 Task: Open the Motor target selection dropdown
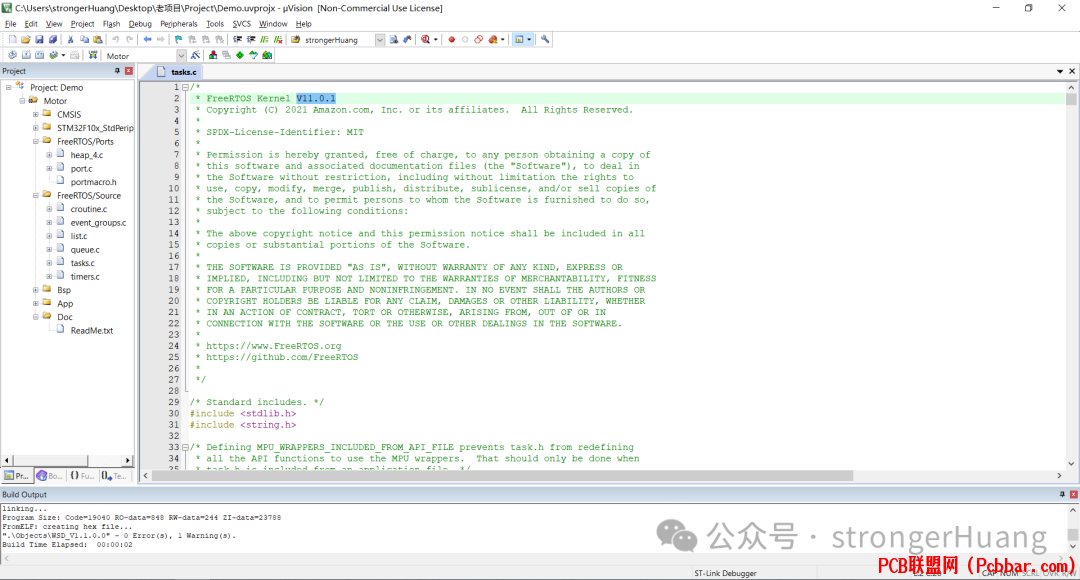181,56
